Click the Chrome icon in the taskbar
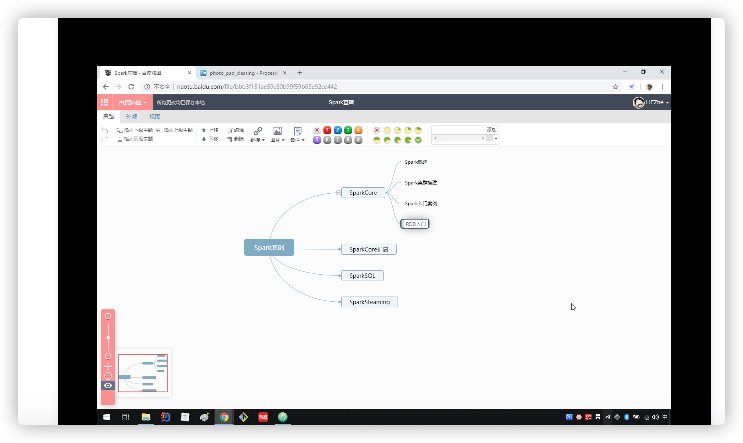 224,417
